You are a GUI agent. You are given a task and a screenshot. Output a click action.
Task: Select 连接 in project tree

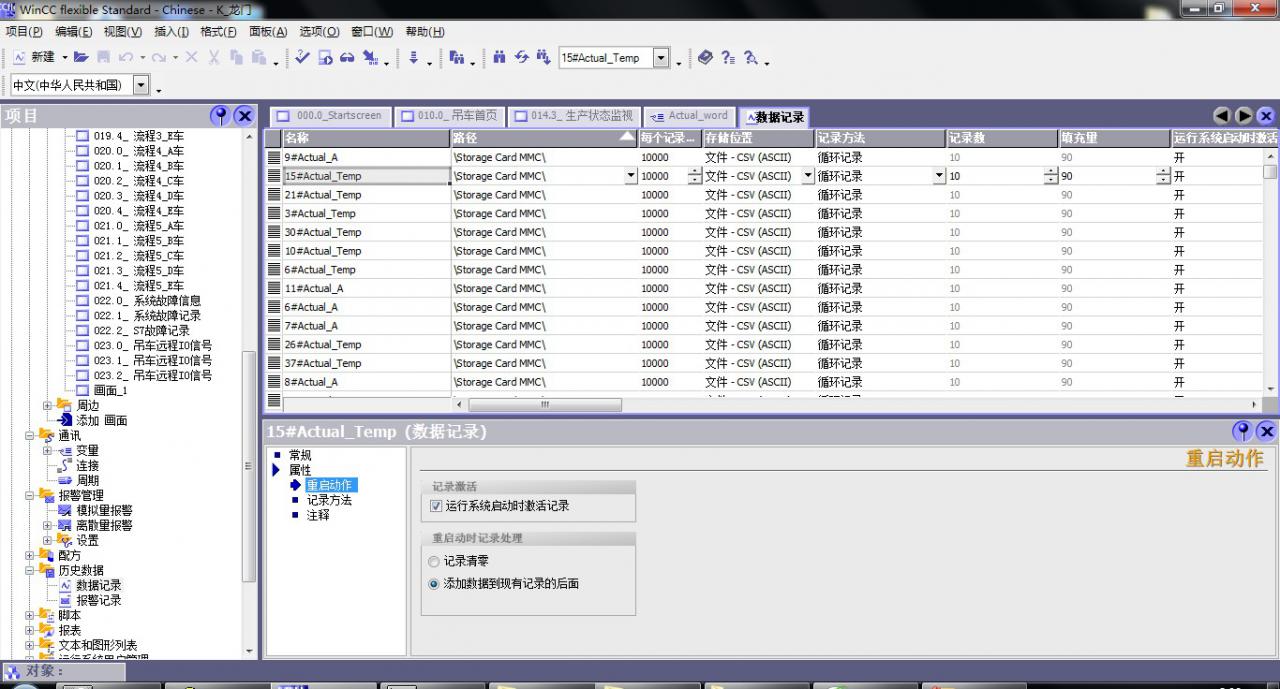pos(88,466)
